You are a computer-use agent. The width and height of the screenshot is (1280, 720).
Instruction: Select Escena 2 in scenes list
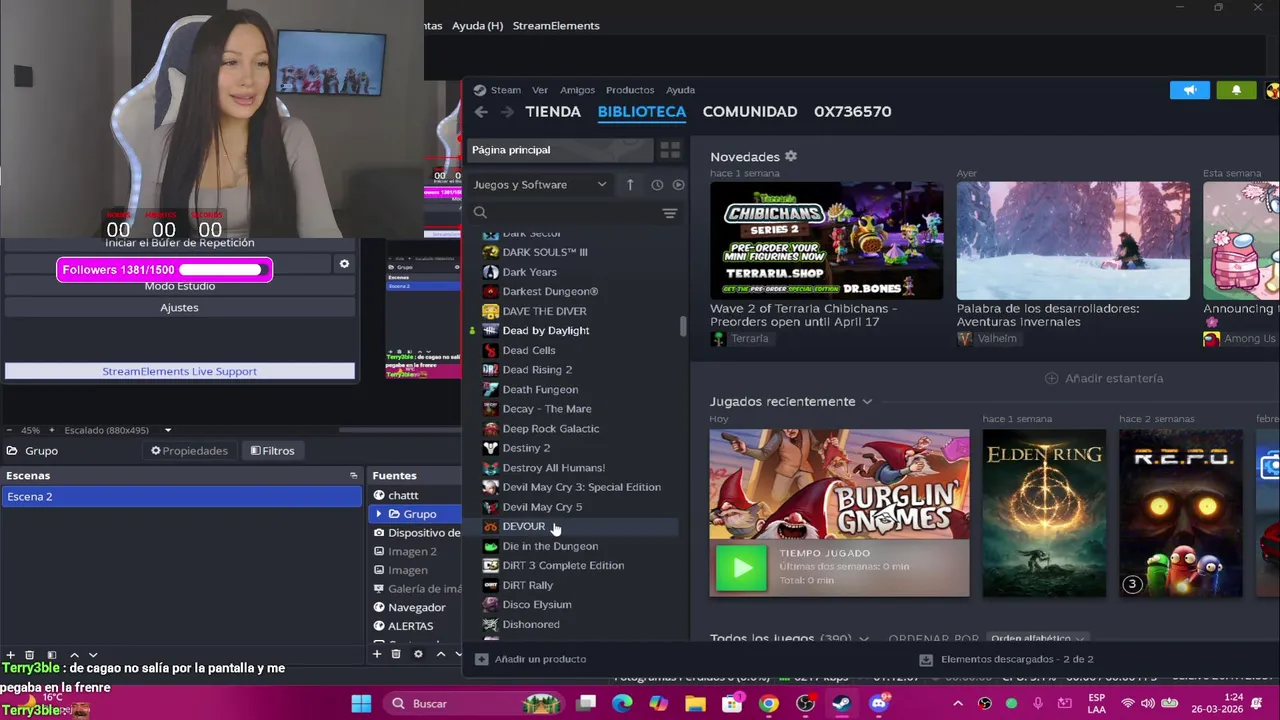click(181, 497)
